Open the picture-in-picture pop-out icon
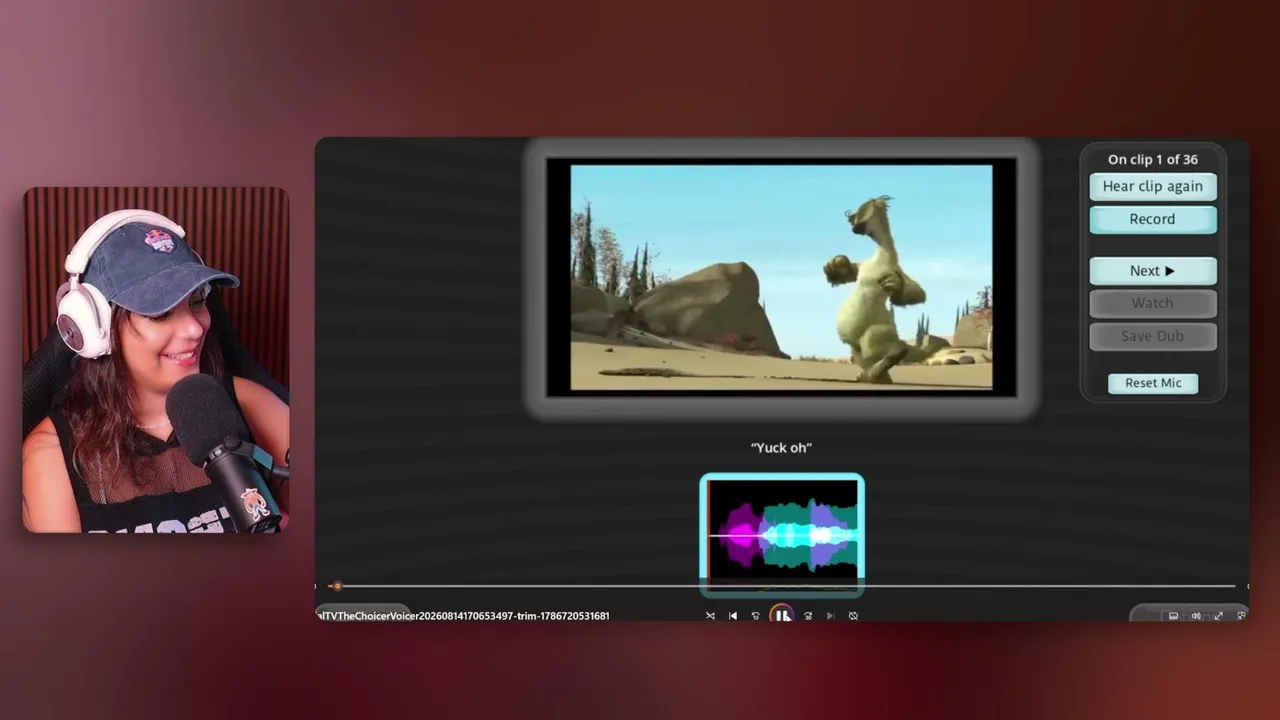 (x=1241, y=616)
